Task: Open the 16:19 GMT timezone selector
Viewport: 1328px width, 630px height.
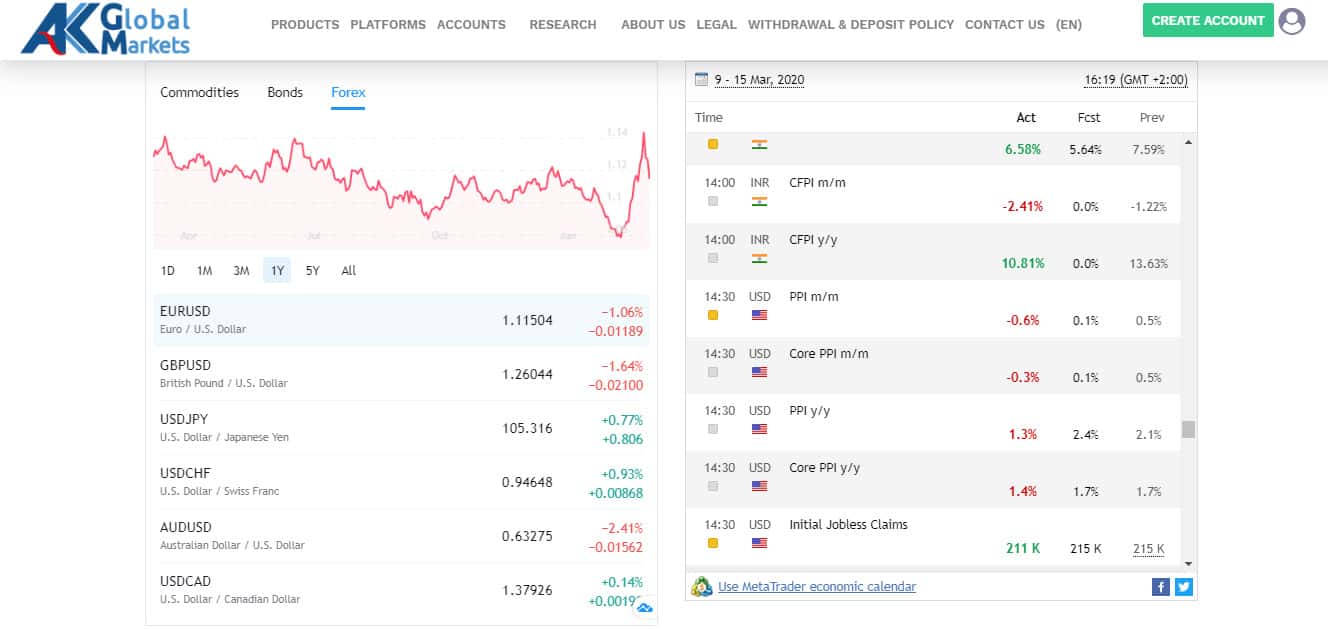Action: click(x=1135, y=80)
